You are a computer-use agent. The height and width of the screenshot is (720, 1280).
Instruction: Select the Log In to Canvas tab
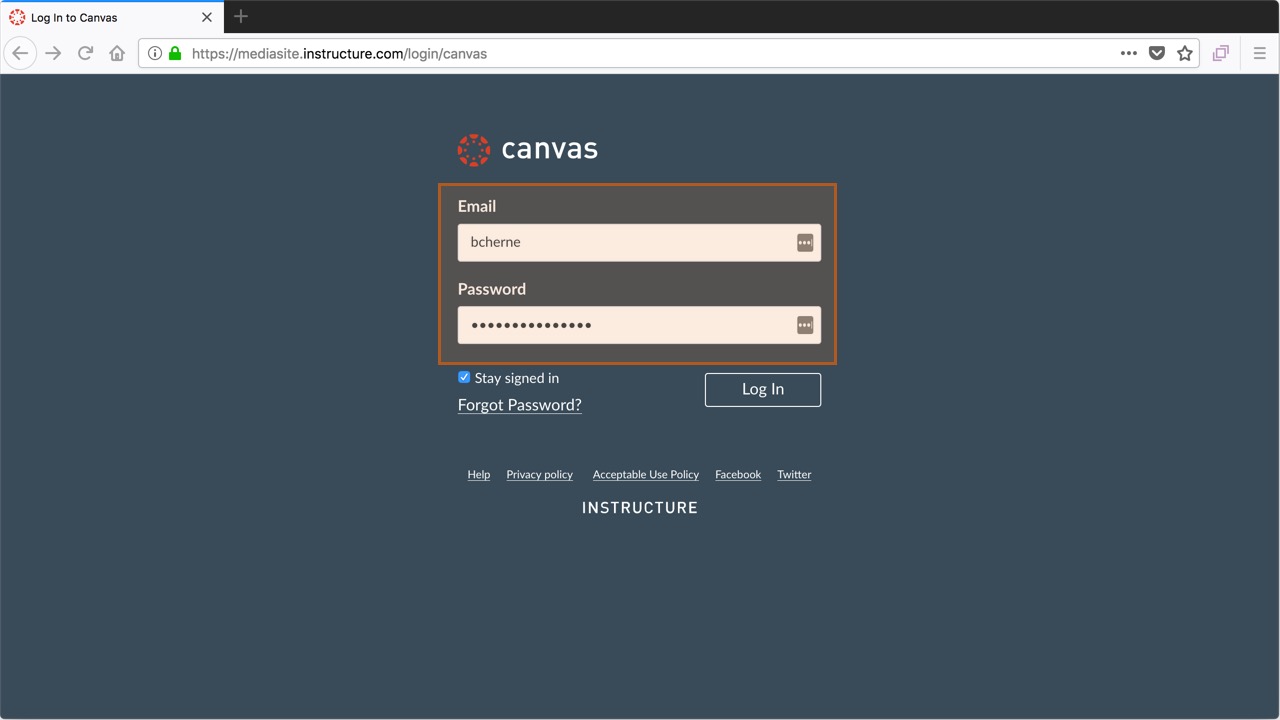pyautogui.click(x=112, y=17)
